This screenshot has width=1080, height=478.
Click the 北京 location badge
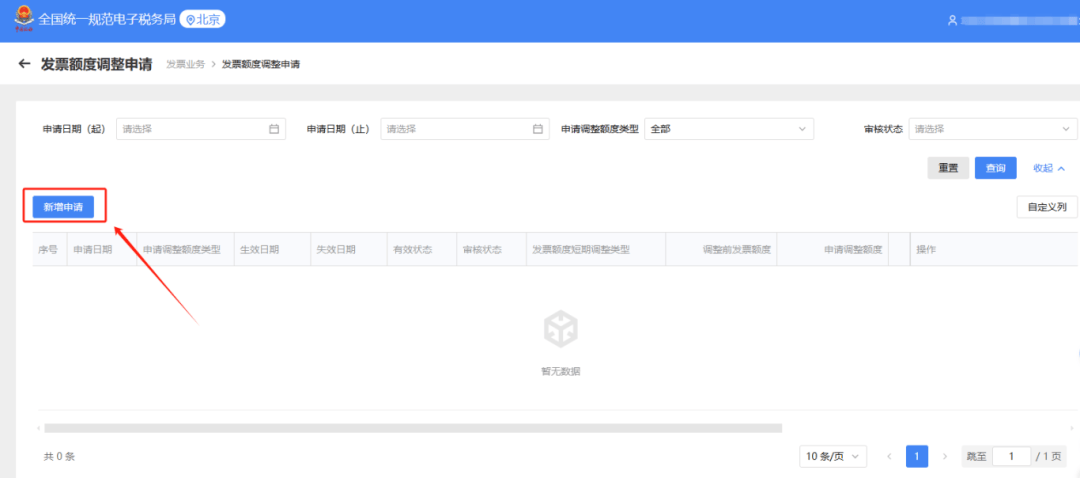[x=202, y=19]
